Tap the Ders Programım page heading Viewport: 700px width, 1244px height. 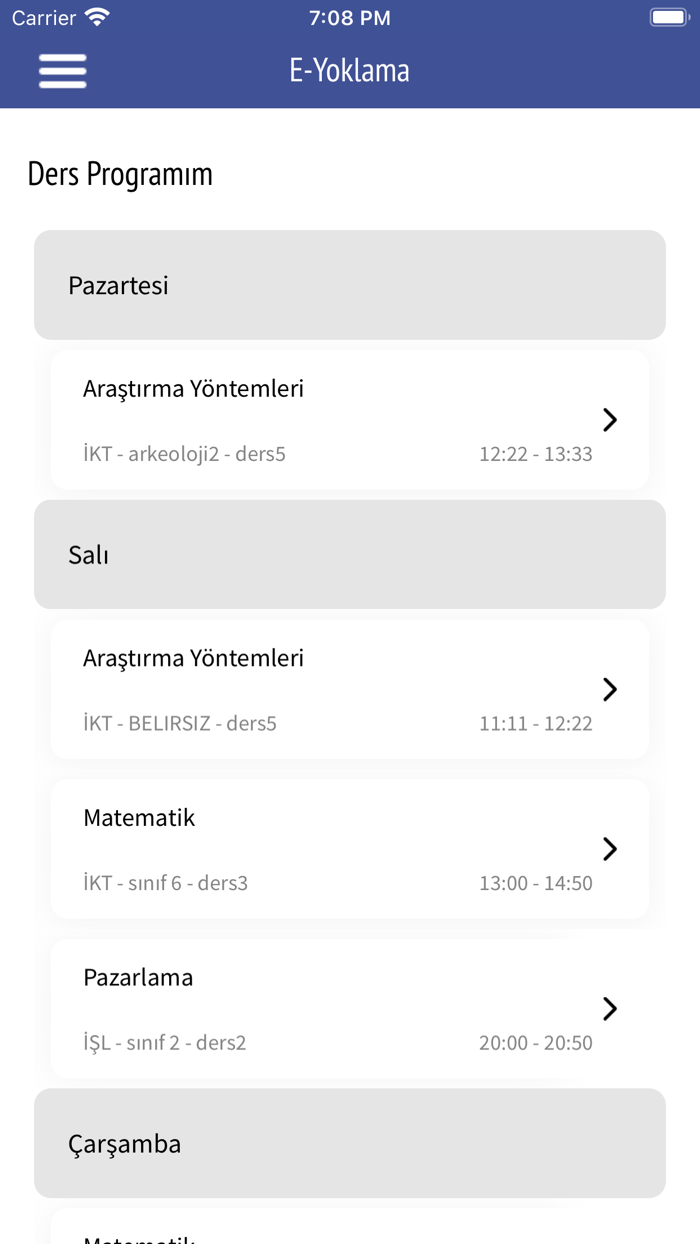pos(120,174)
